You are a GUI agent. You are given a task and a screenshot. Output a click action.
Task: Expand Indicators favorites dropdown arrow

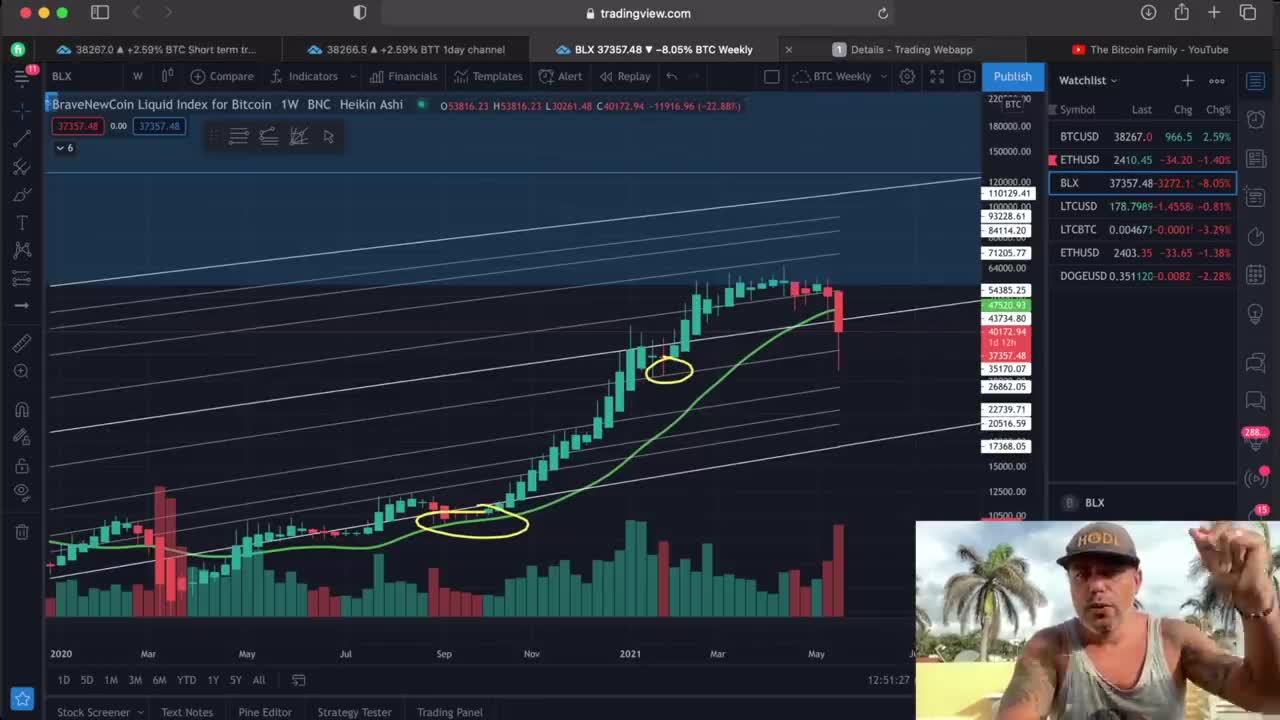click(x=353, y=76)
